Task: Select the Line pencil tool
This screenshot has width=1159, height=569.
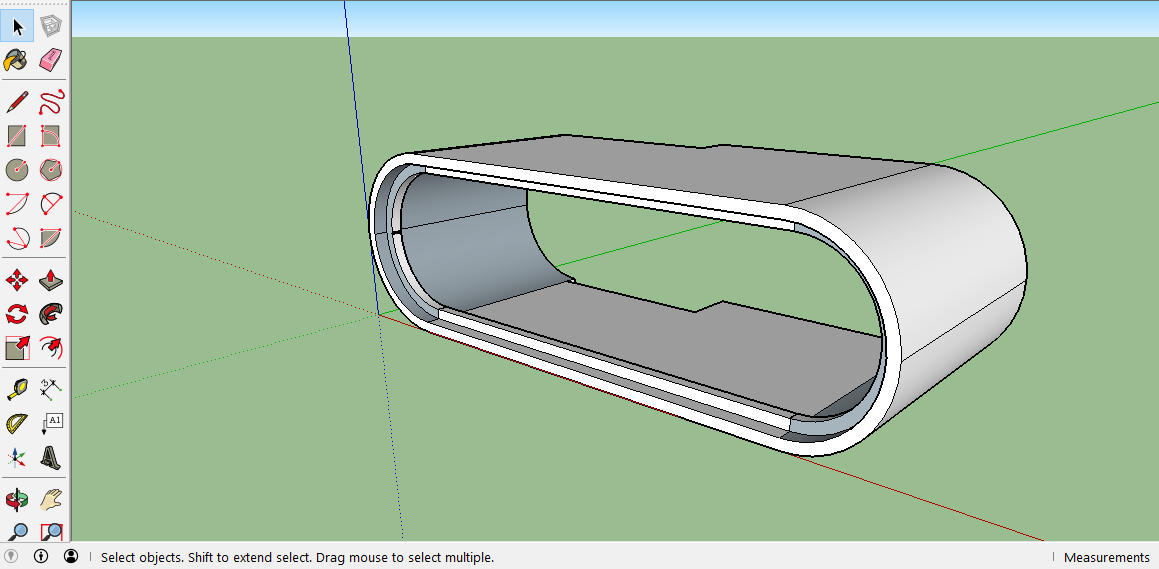Action: tap(17, 101)
